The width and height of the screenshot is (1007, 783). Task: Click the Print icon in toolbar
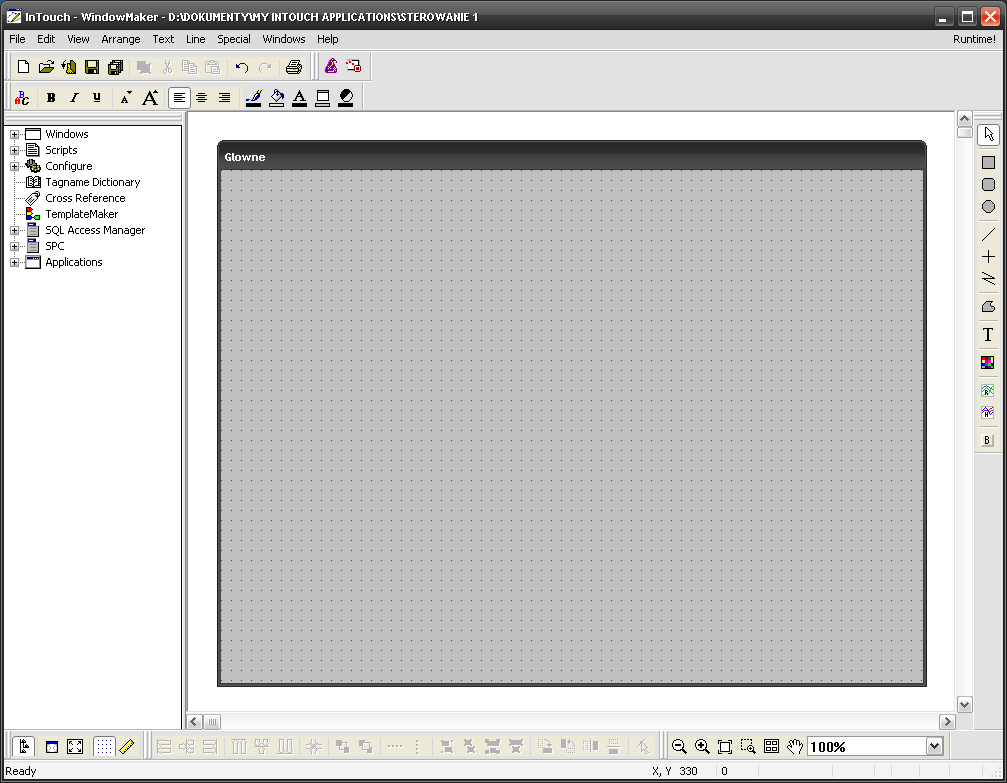293,67
